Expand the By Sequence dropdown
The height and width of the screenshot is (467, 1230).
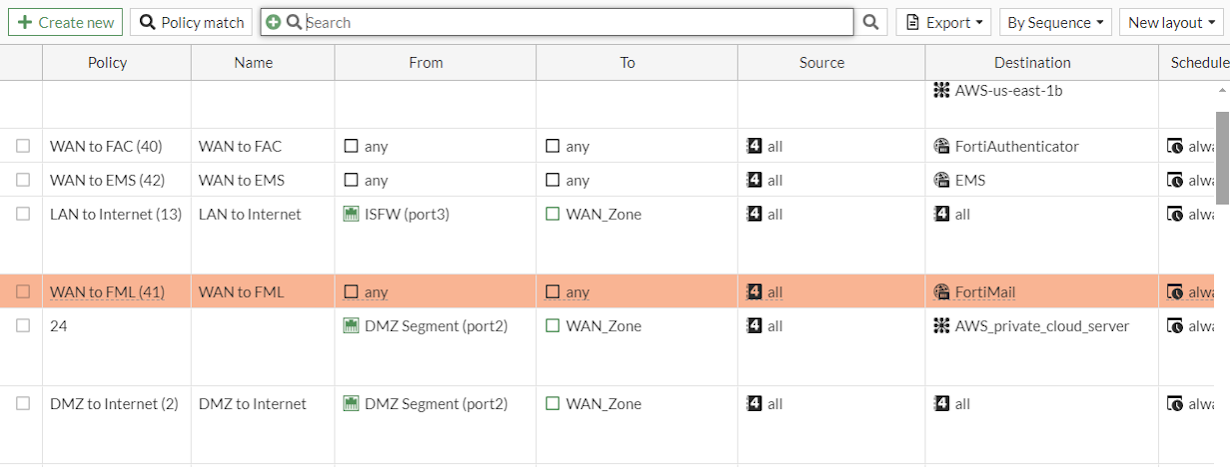(x=1055, y=22)
